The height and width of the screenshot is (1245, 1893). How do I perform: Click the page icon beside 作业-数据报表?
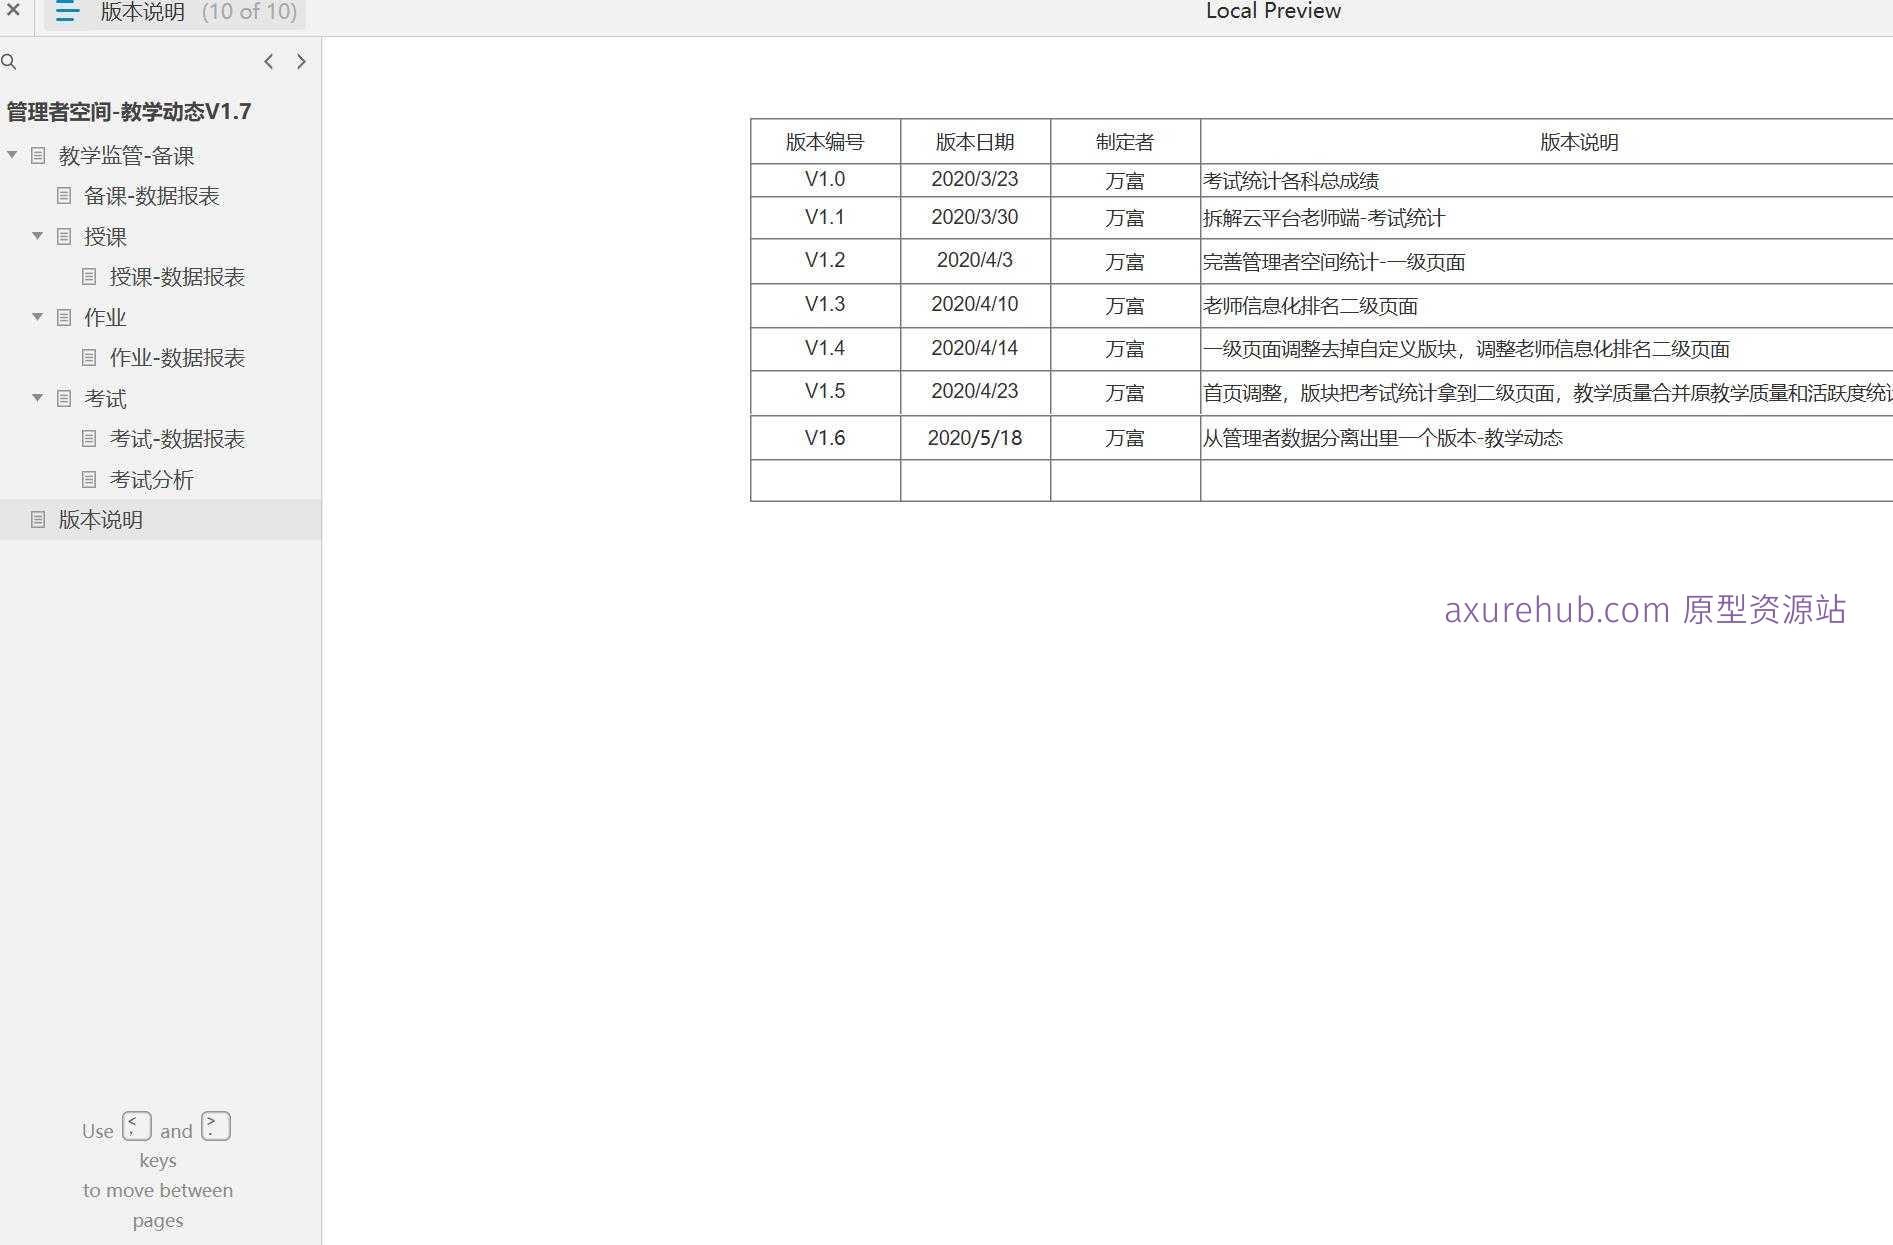[89, 358]
